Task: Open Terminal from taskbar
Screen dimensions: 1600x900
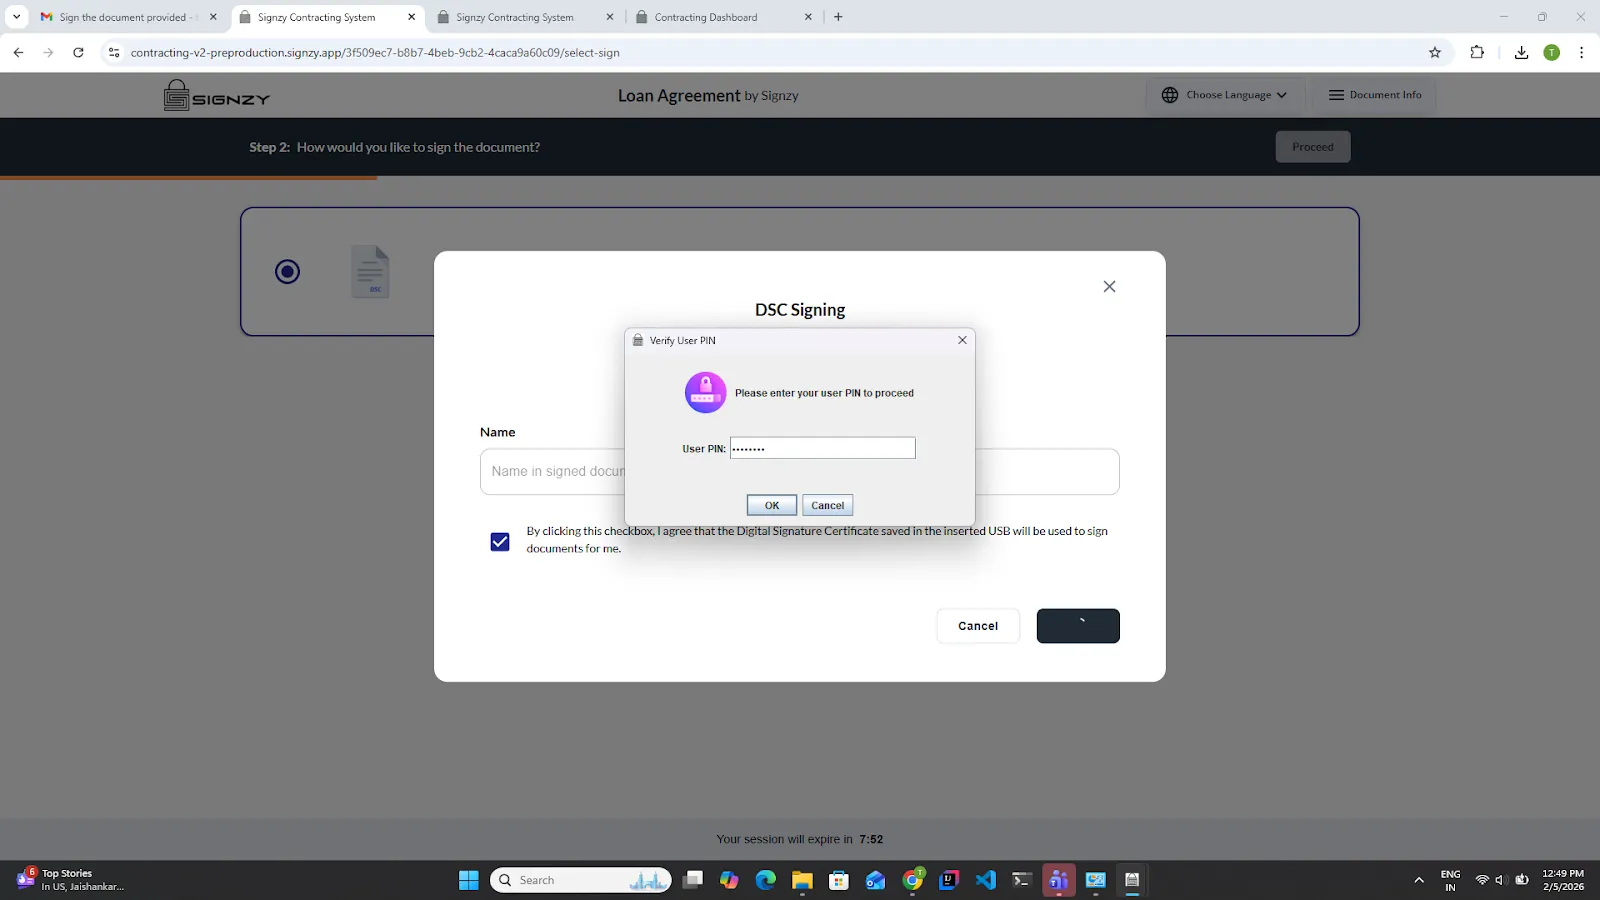Action: 1022,880
